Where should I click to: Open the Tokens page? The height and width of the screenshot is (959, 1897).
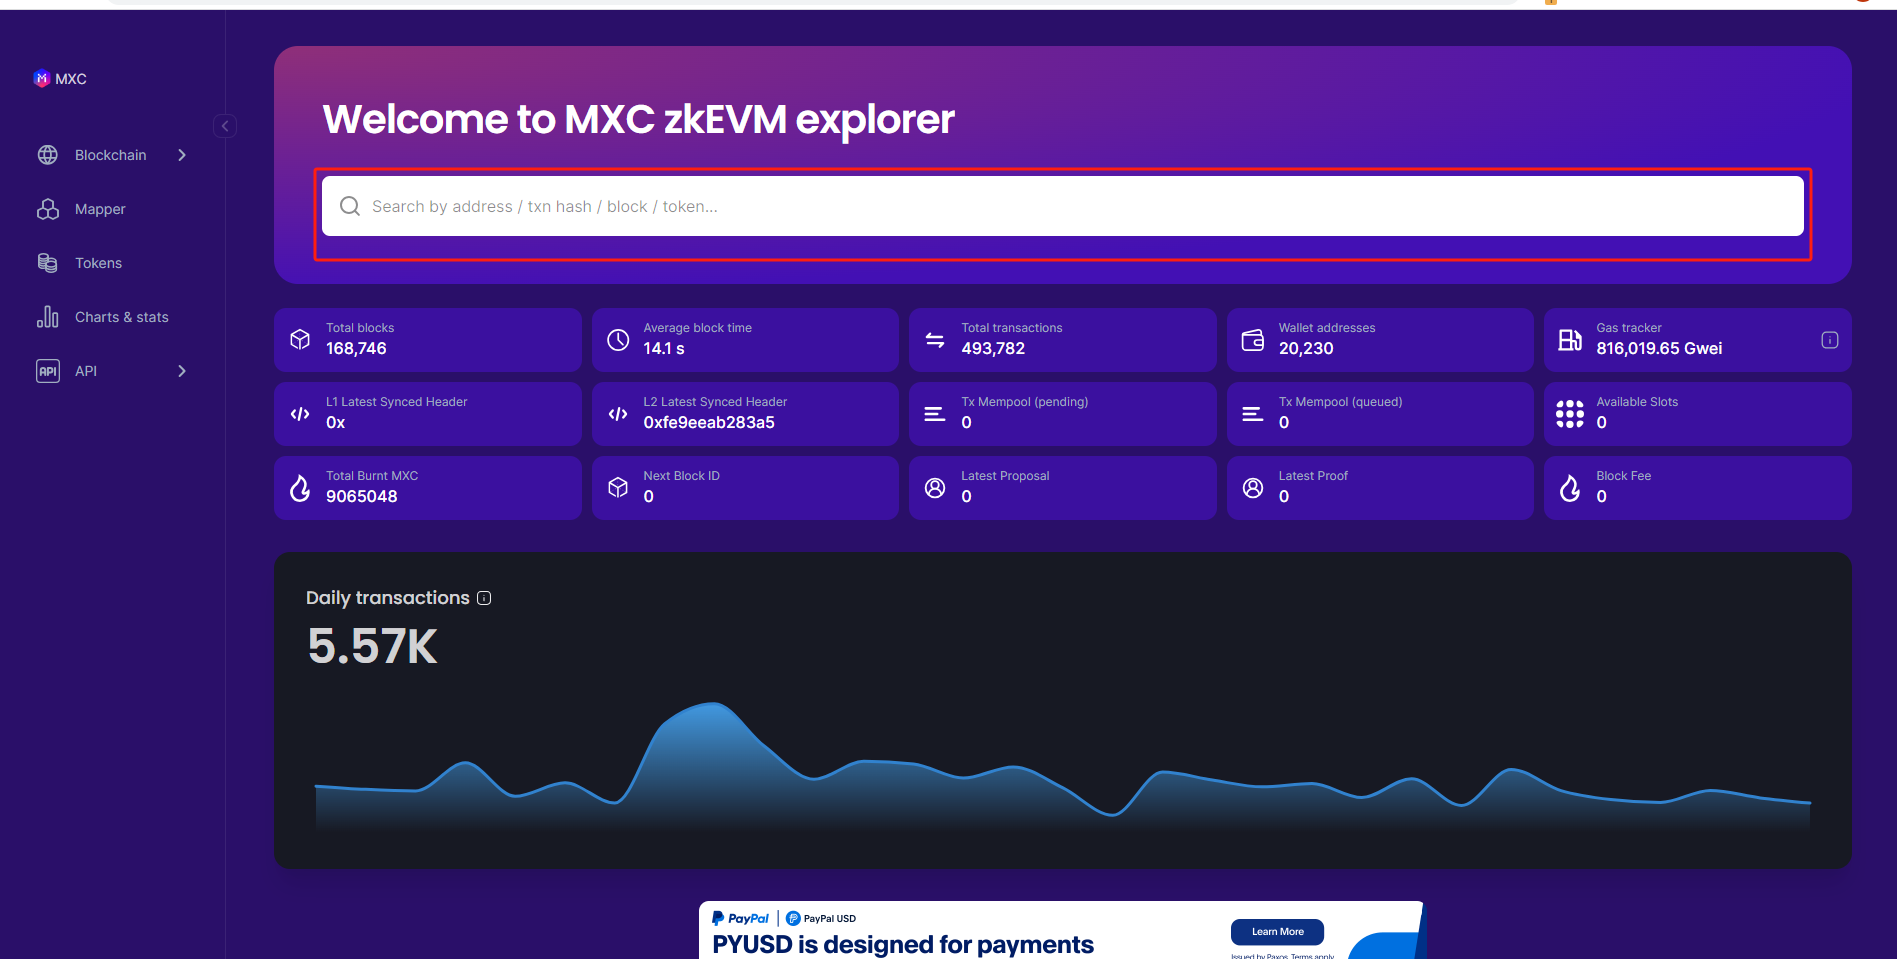click(98, 263)
